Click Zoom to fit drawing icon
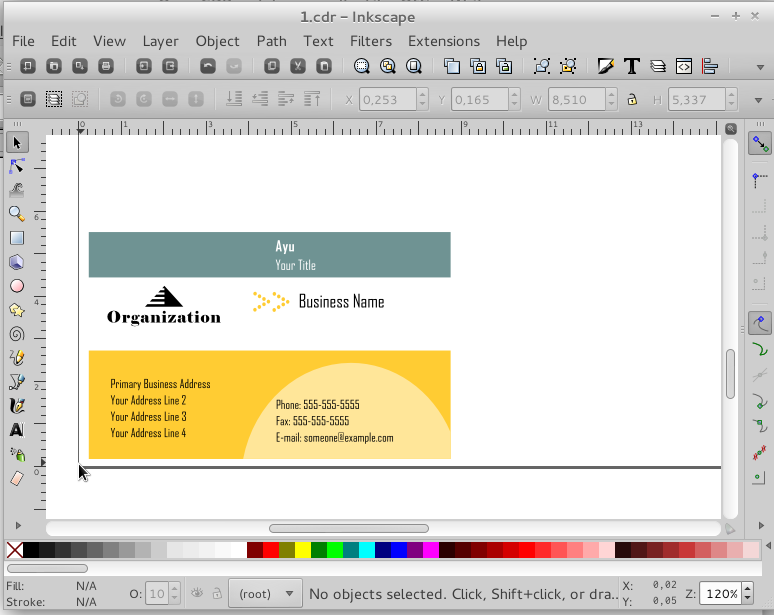 [x=387, y=66]
